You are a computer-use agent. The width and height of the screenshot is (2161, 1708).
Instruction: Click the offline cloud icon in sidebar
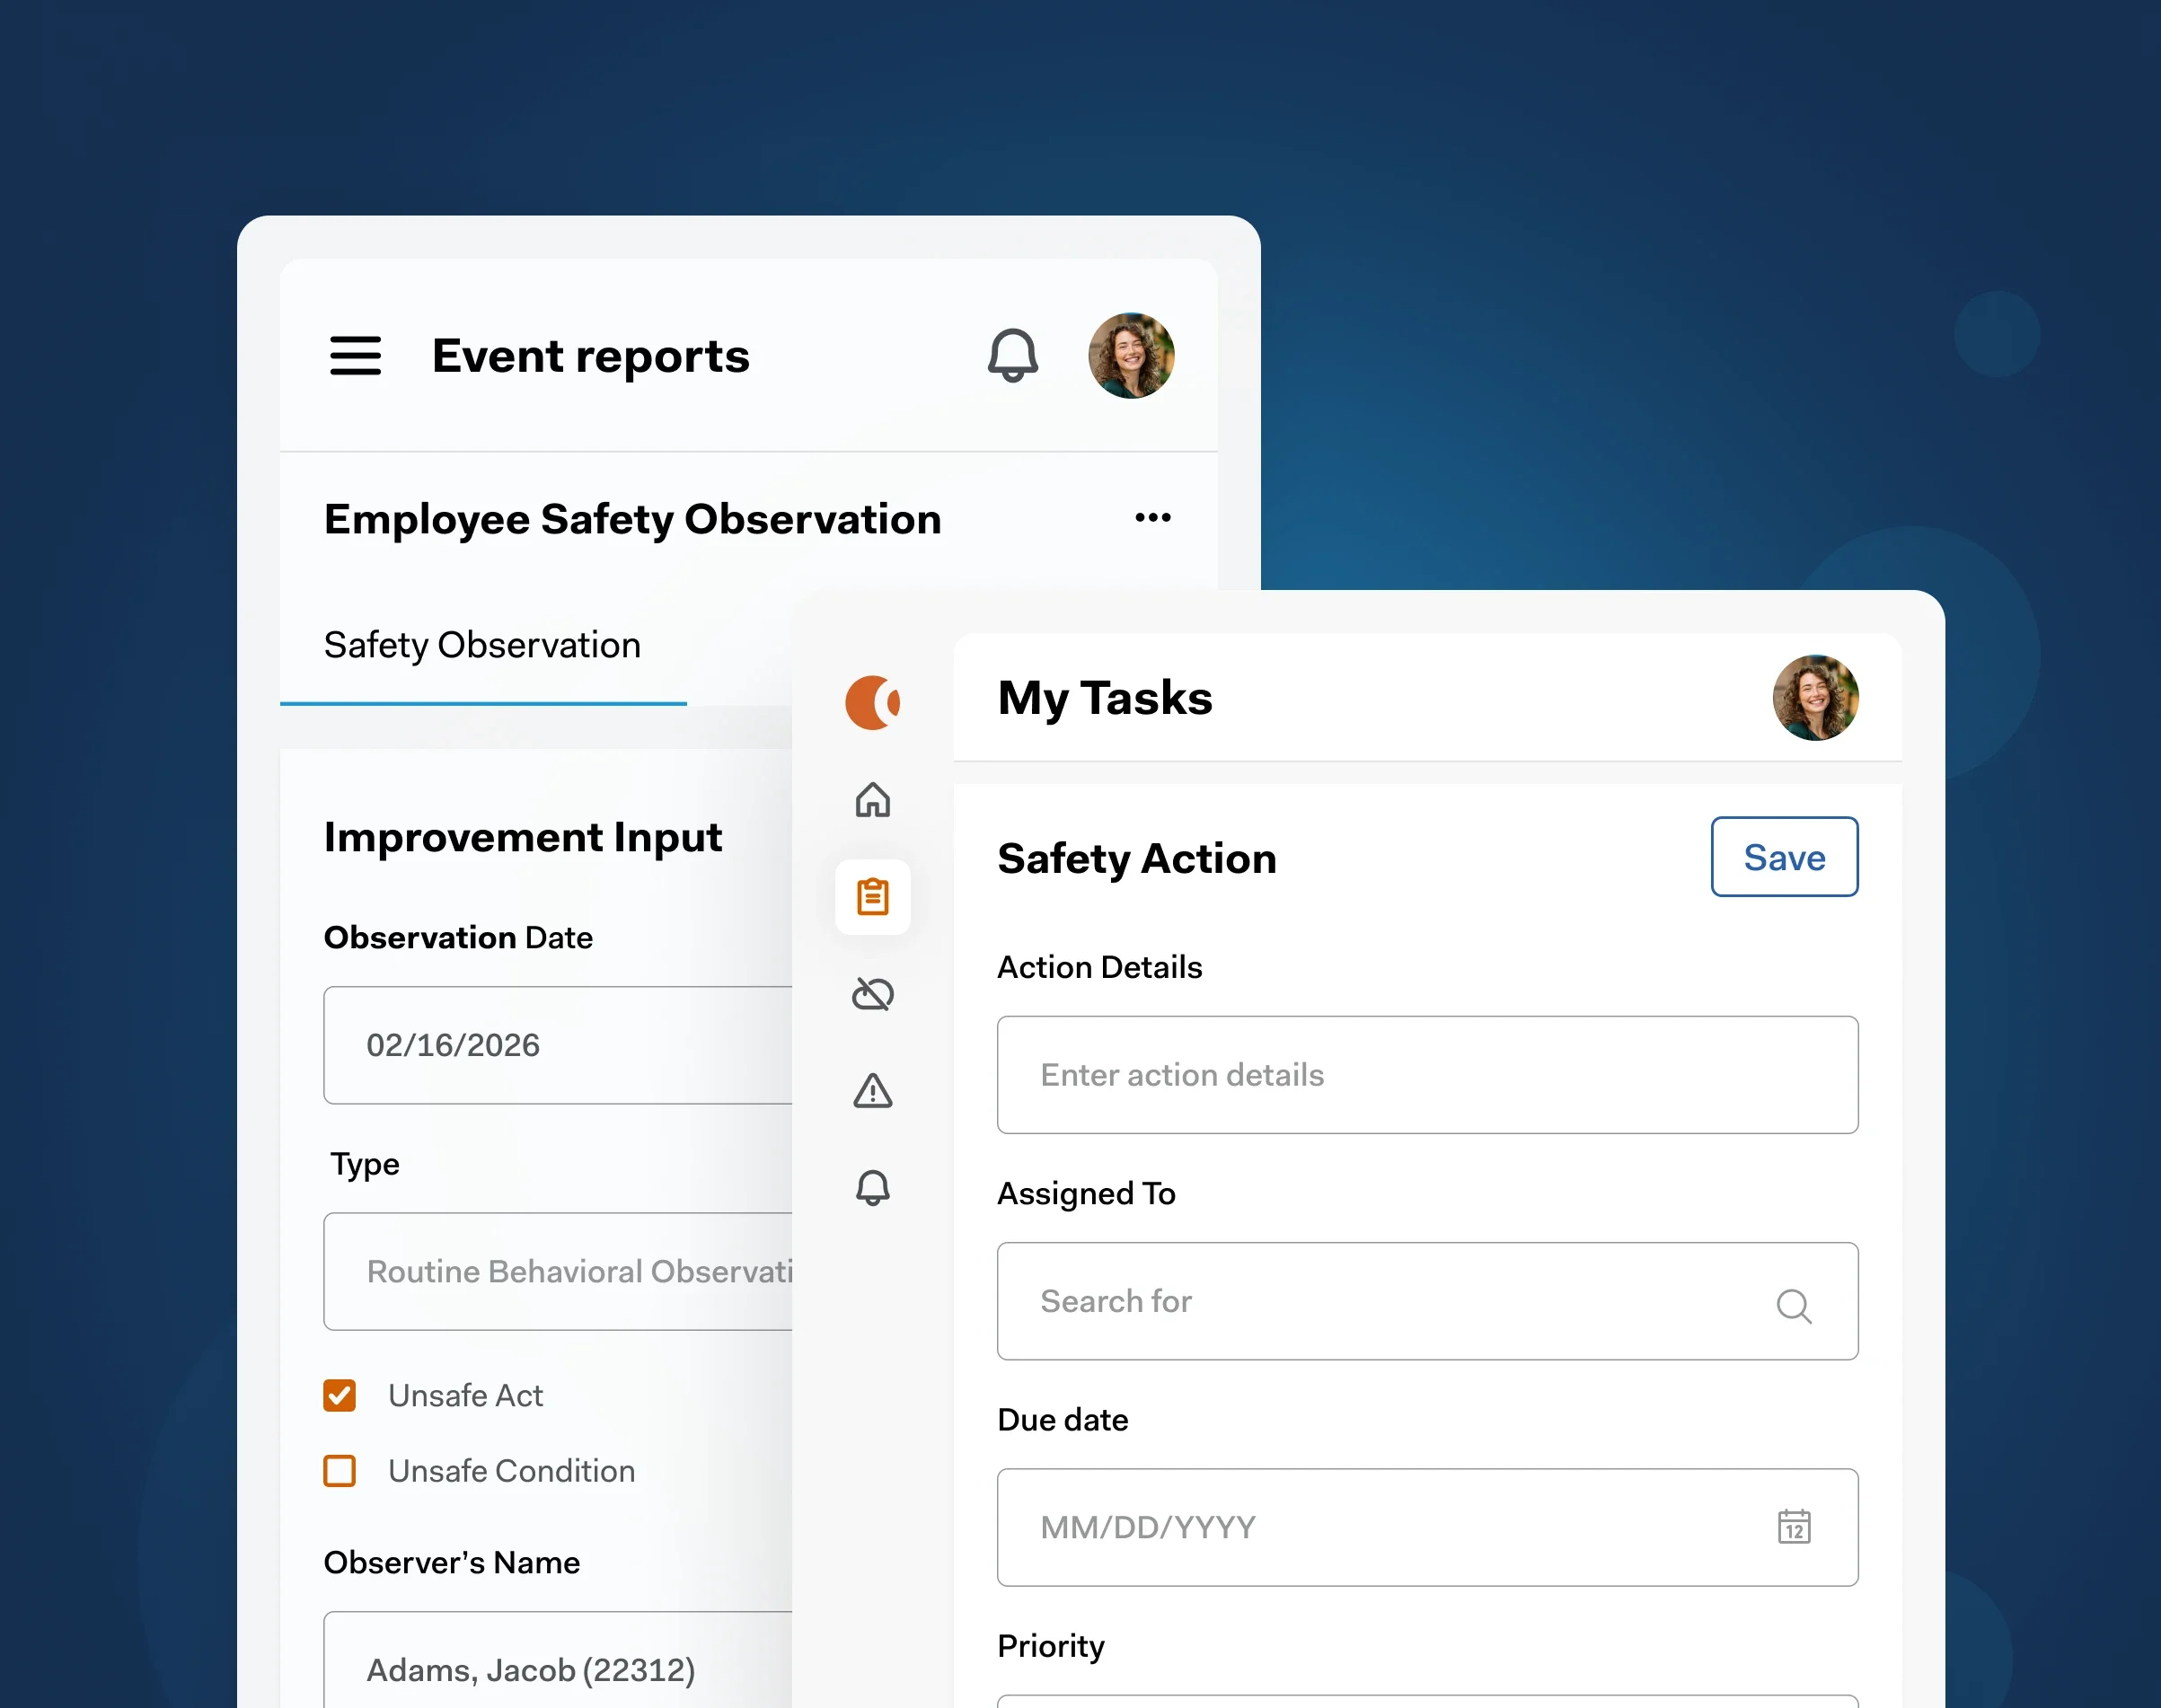pos(872,994)
